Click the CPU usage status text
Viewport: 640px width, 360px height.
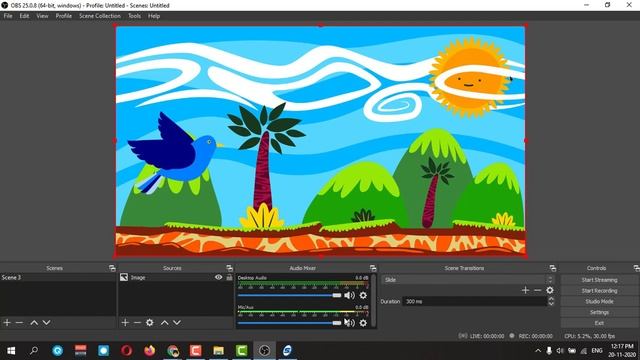589,336
